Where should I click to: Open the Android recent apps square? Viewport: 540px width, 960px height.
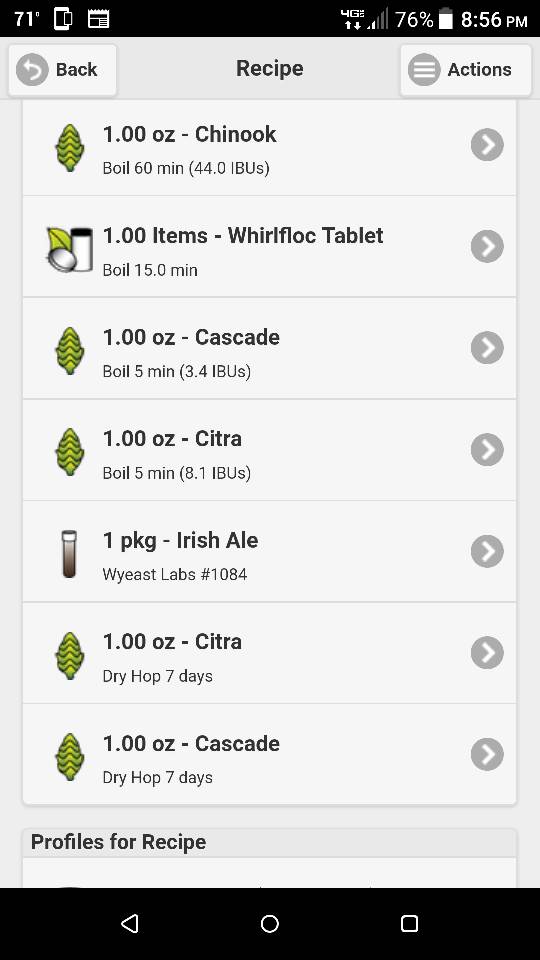click(409, 923)
